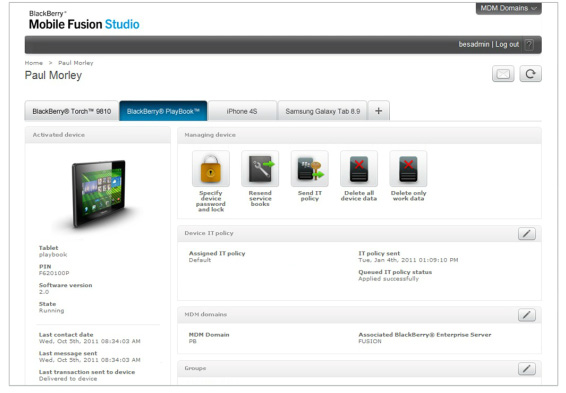Edit MDM domains with pencil icon
566x393 pixels.
(527, 315)
